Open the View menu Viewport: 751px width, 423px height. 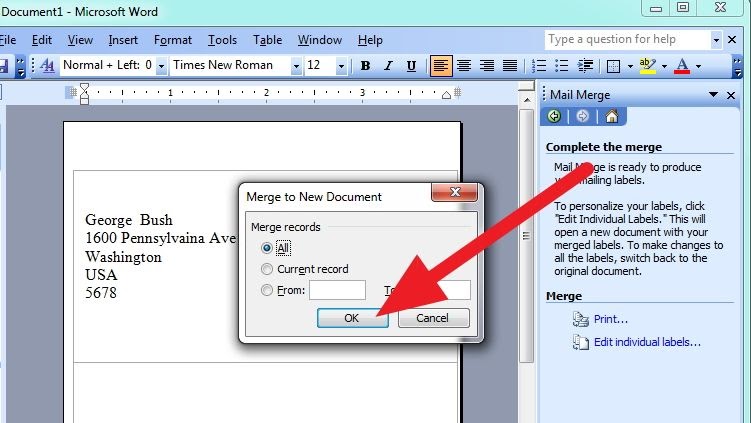(80, 40)
